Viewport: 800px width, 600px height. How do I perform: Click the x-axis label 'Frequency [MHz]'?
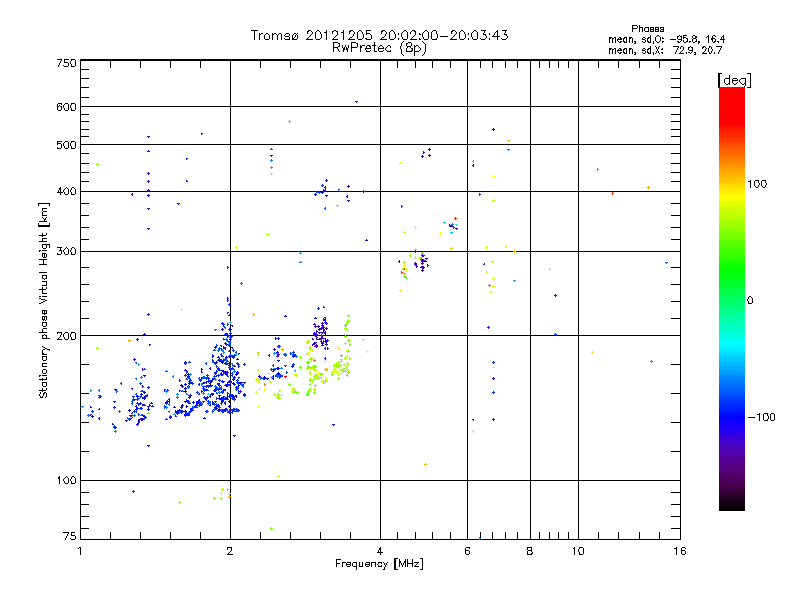click(x=379, y=563)
